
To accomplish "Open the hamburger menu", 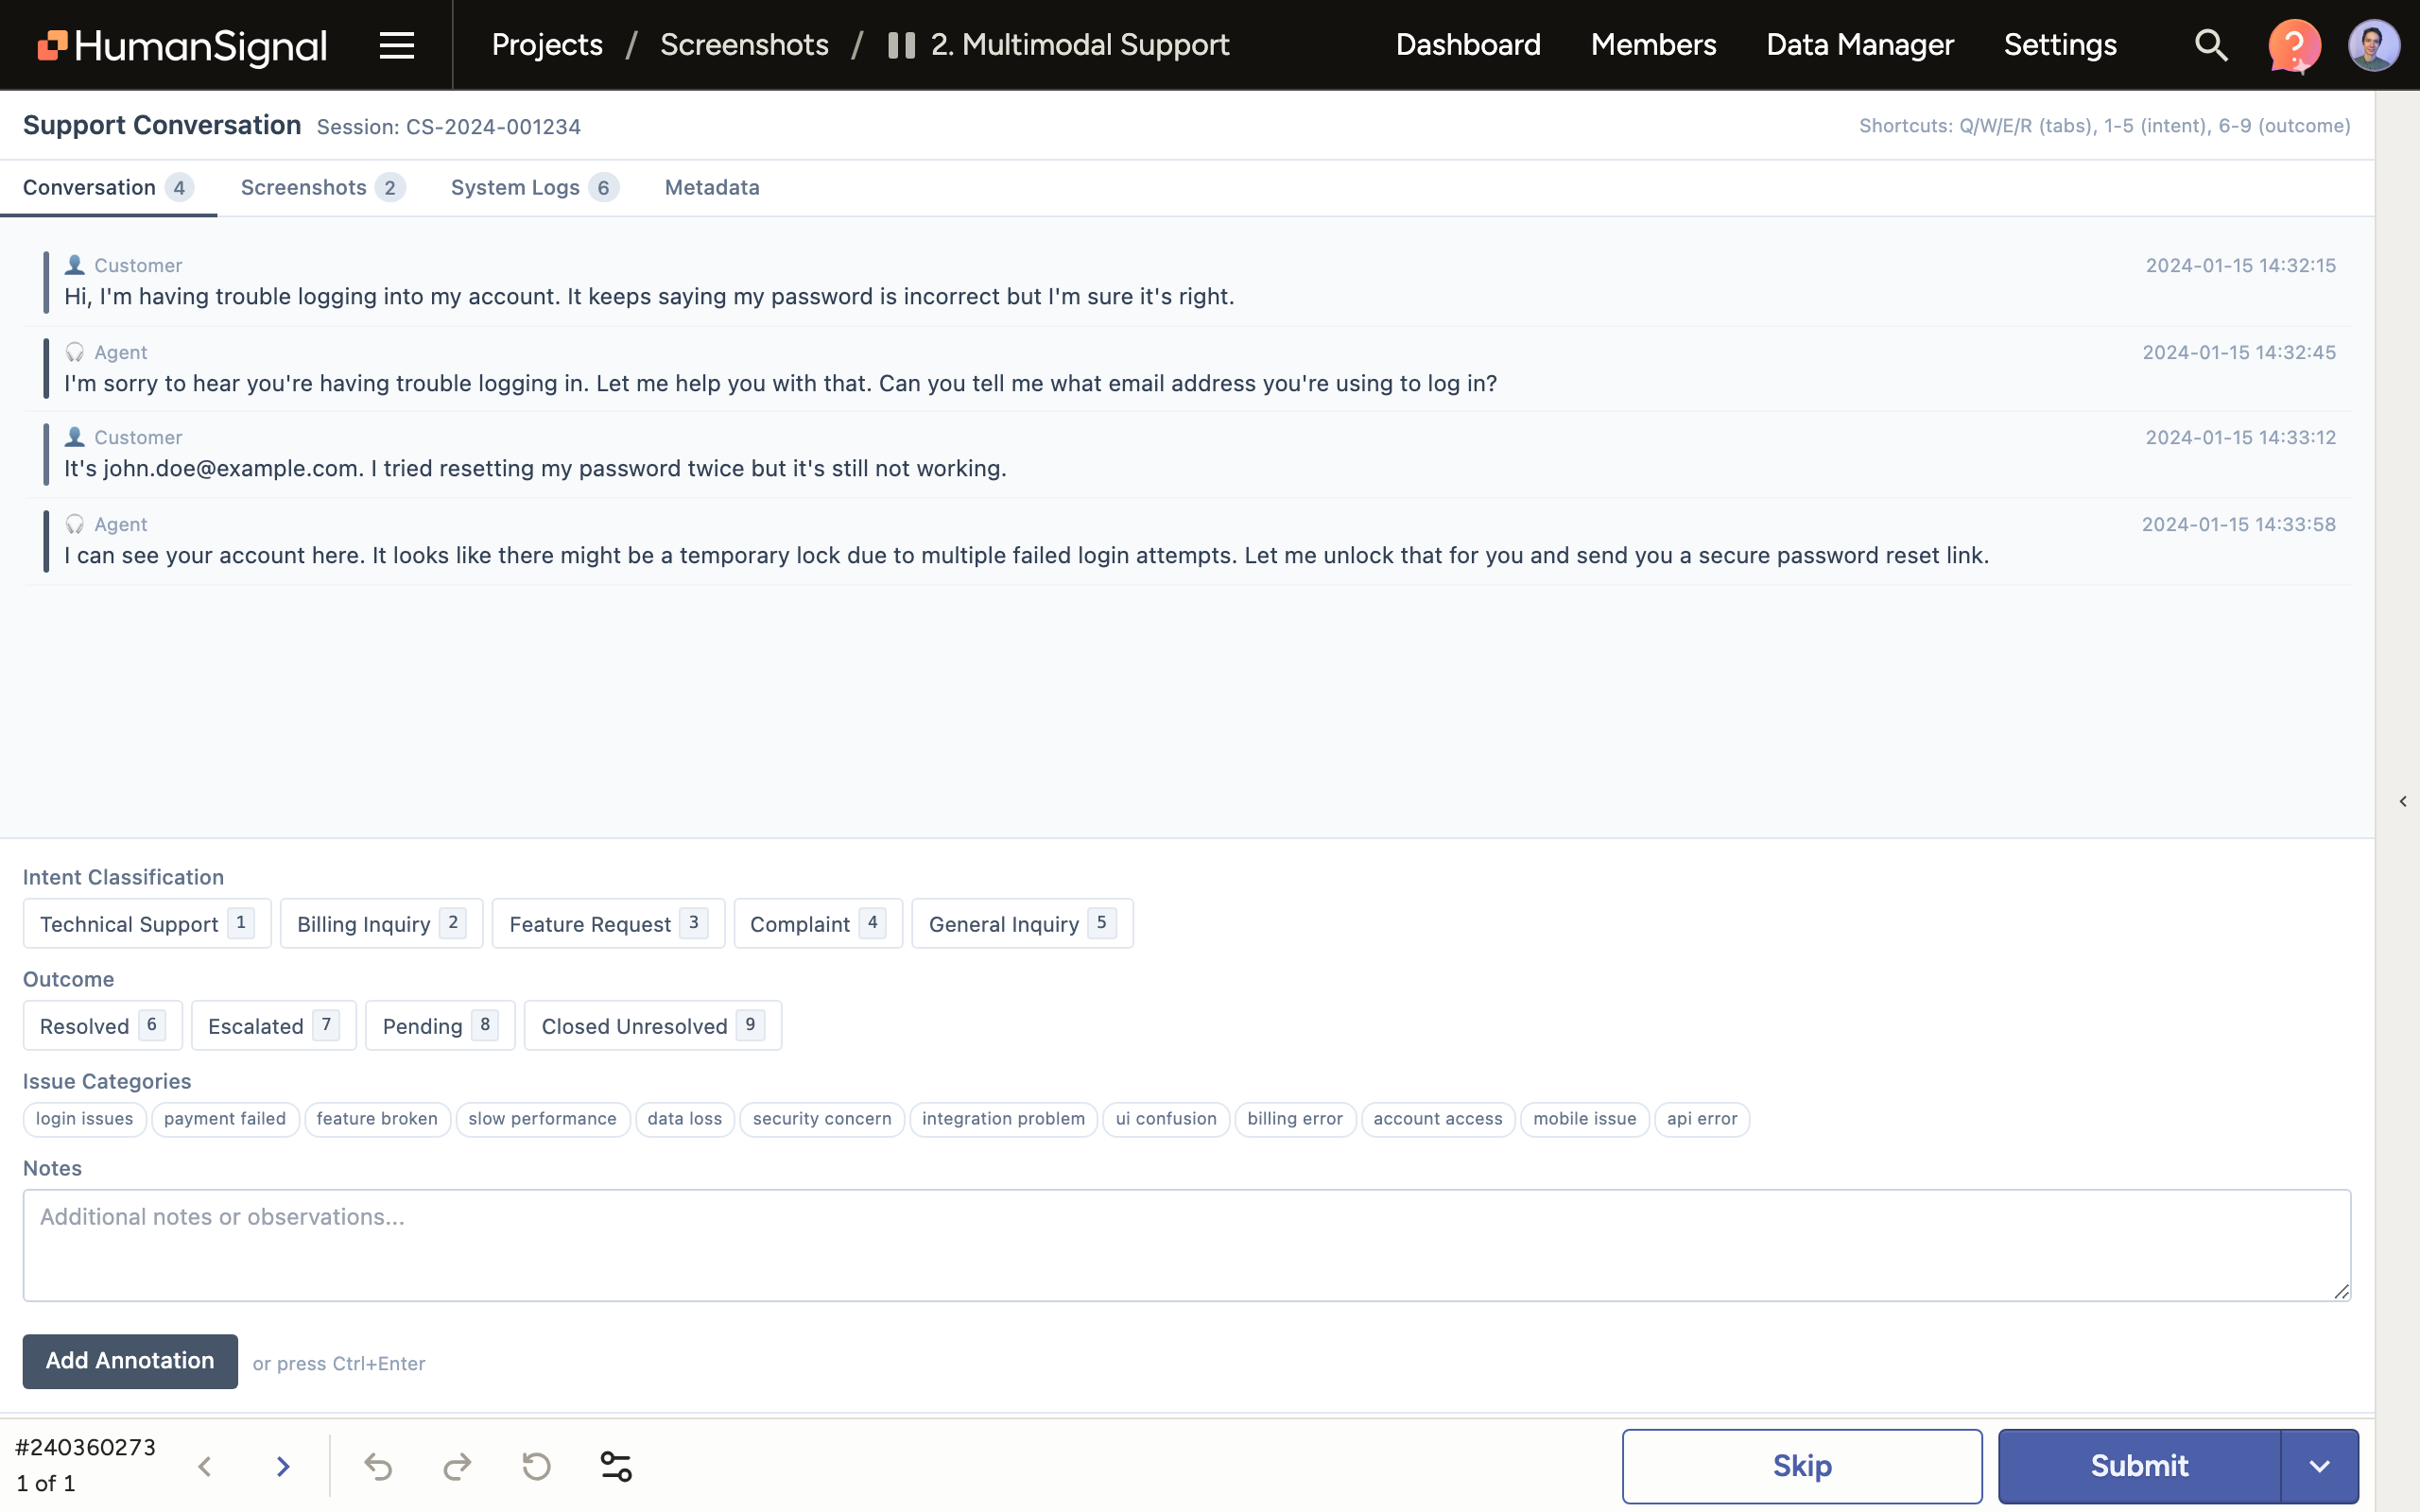I will point(396,45).
